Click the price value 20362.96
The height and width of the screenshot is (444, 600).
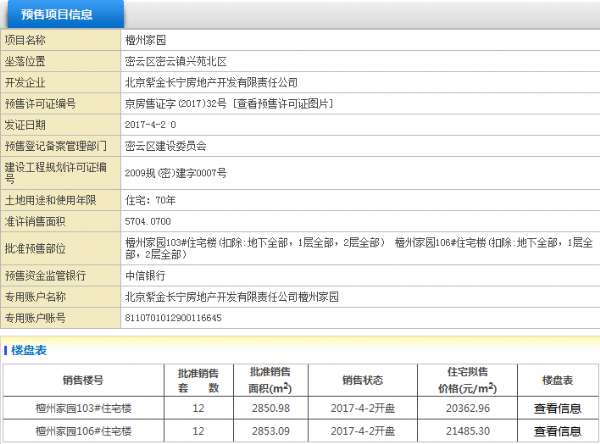click(x=468, y=408)
